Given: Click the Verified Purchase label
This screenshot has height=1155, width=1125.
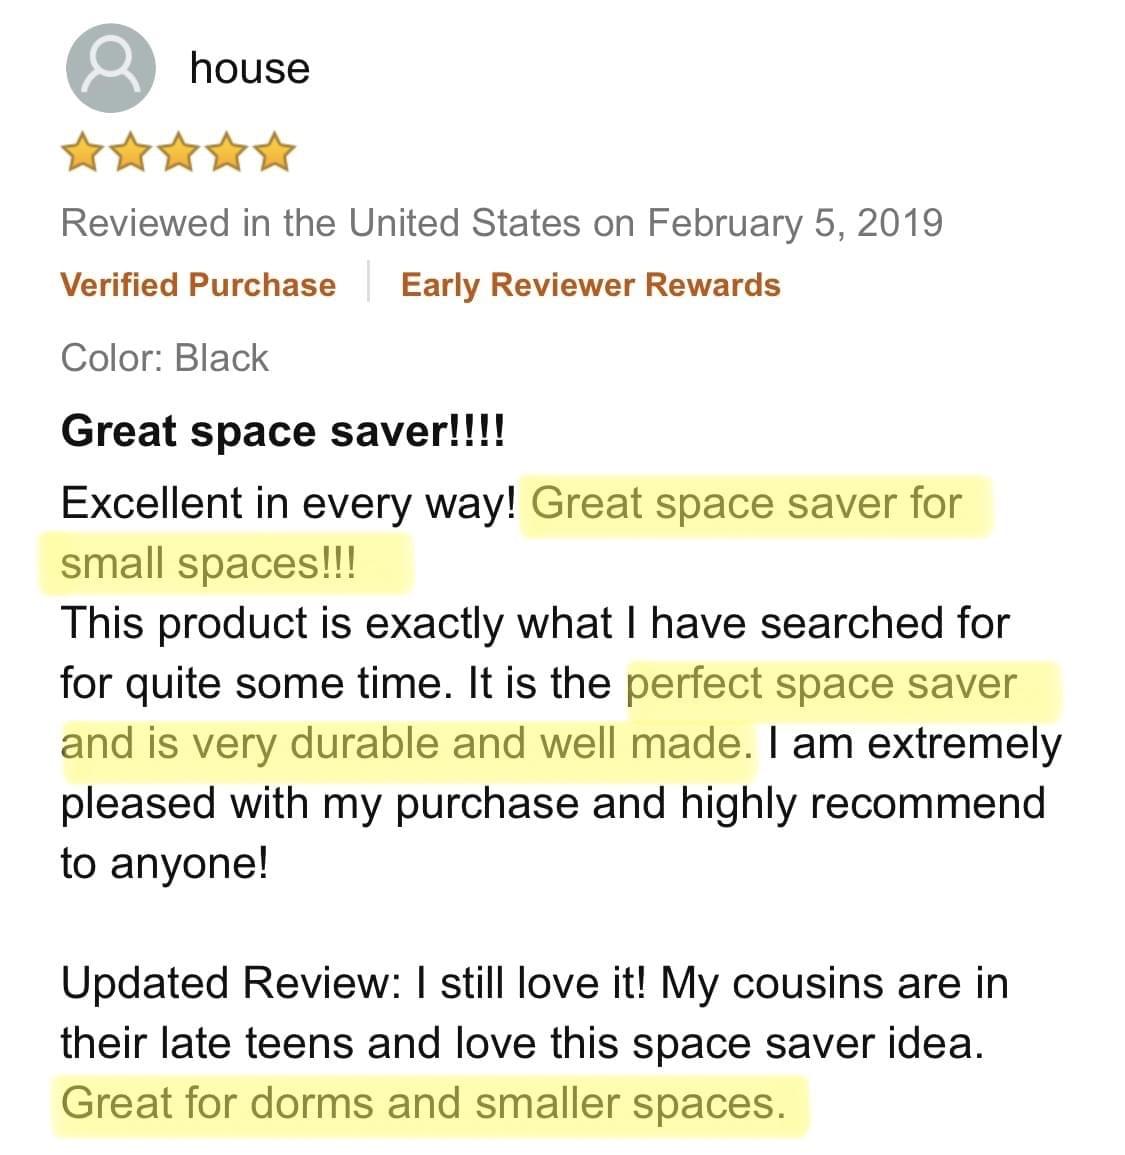Looking at the screenshot, I should [x=198, y=285].
